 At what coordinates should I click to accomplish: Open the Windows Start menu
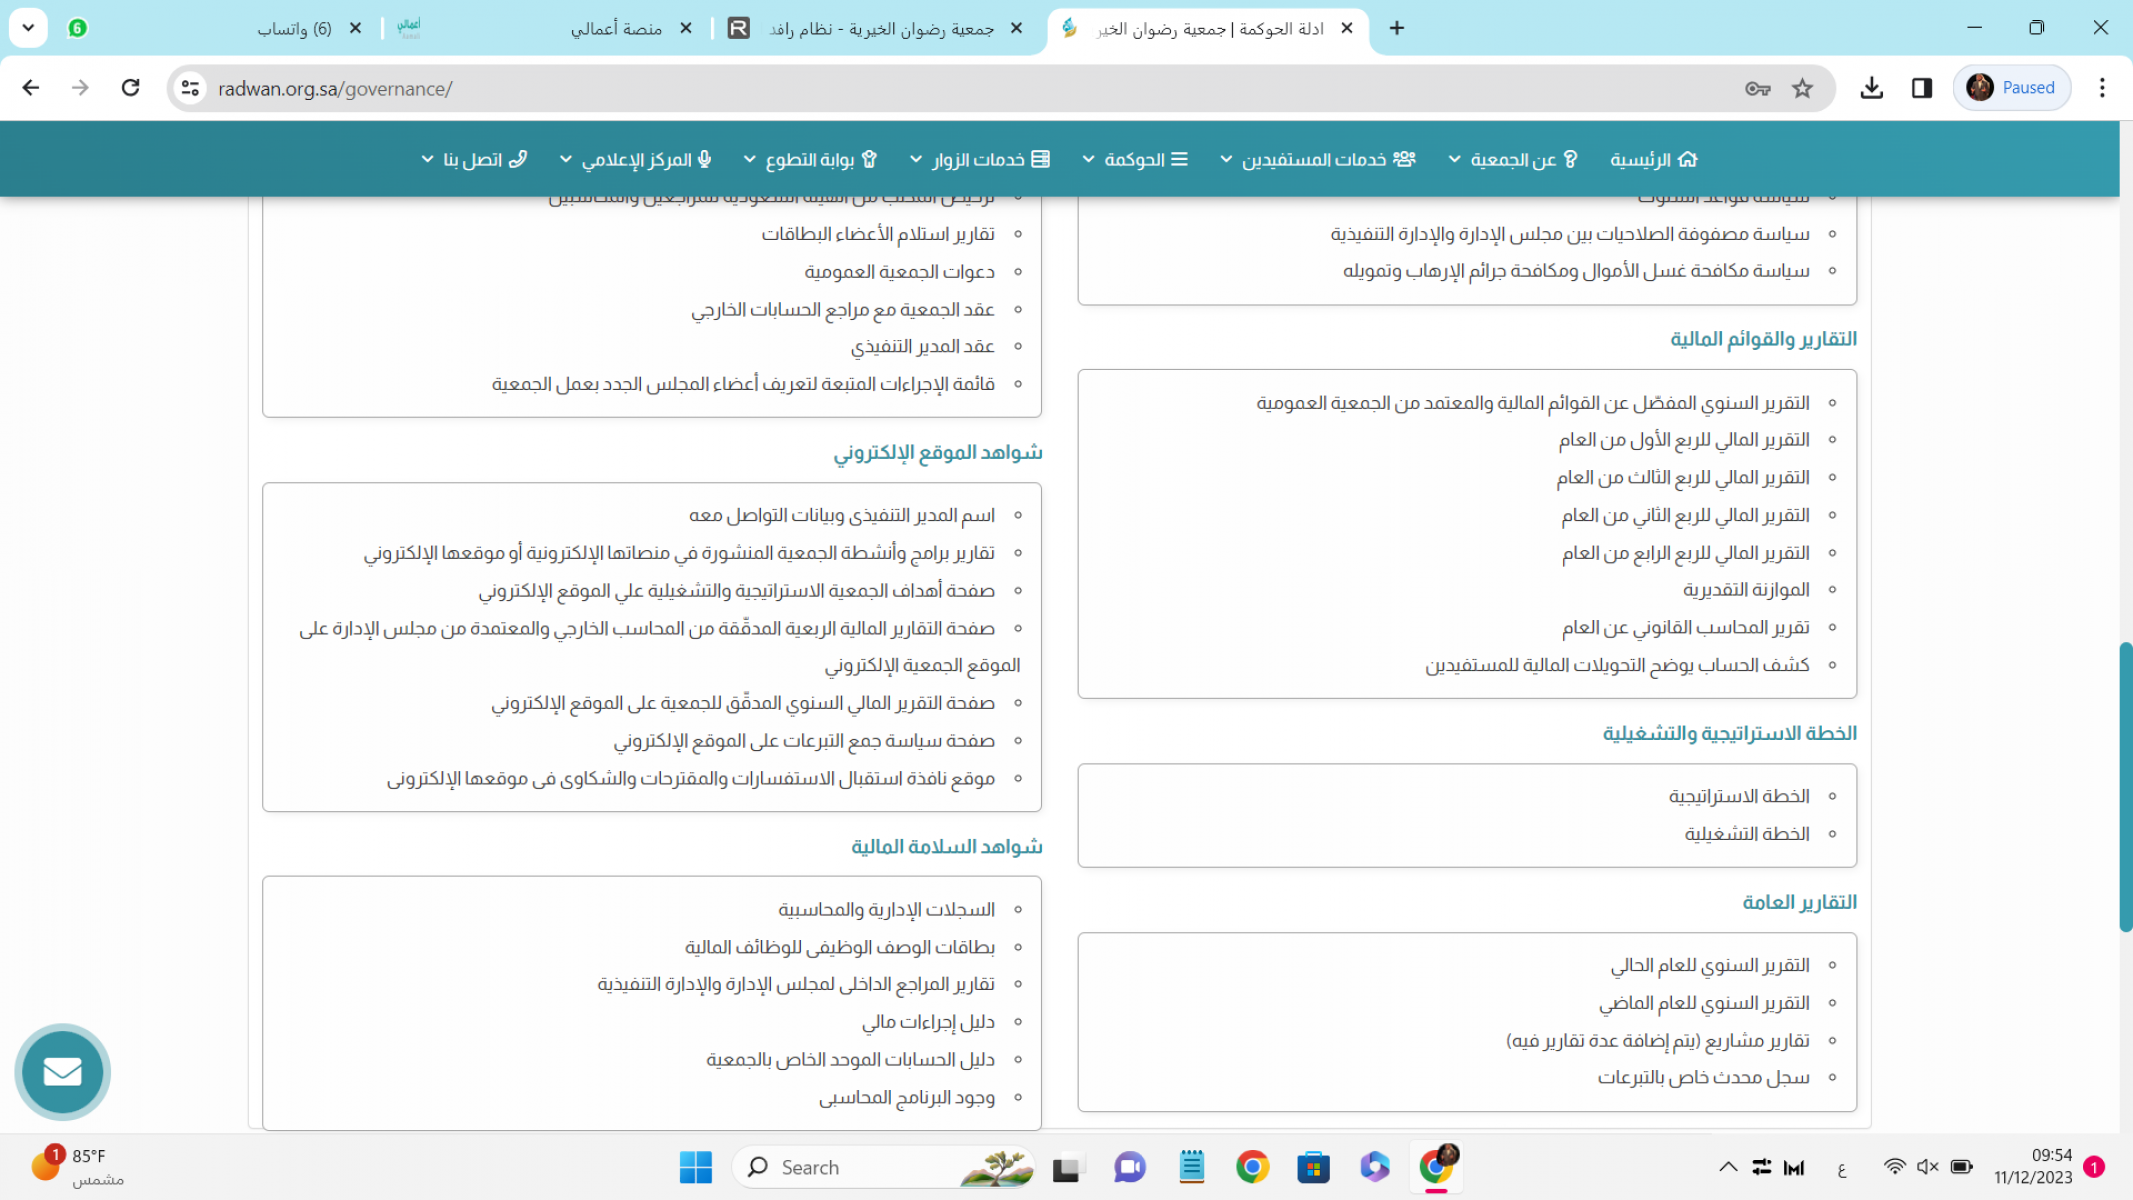(x=695, y=1167)
